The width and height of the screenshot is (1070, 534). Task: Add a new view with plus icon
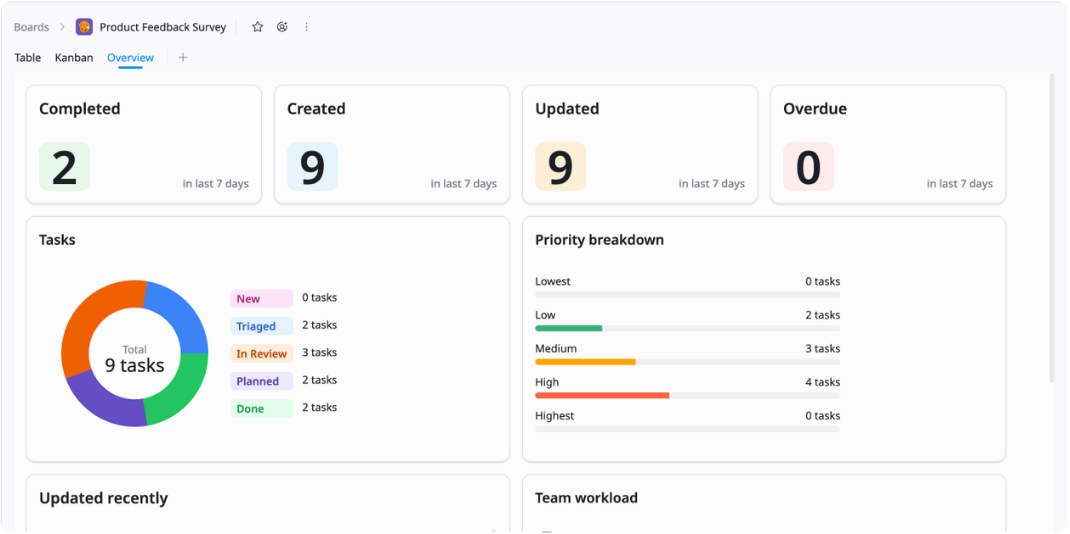183,57
